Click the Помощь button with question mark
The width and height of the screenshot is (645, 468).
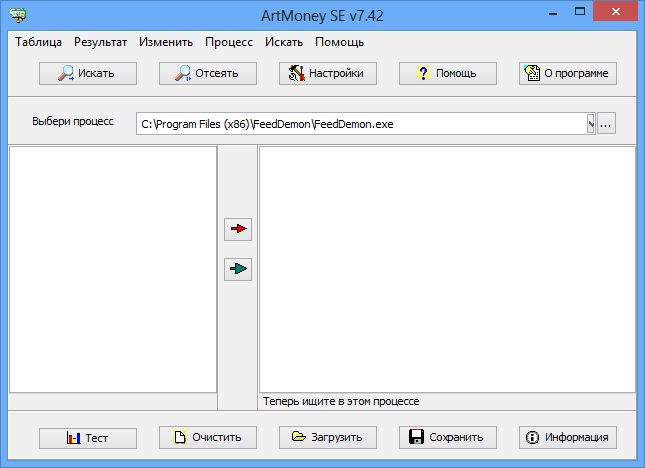pos(448,73)
